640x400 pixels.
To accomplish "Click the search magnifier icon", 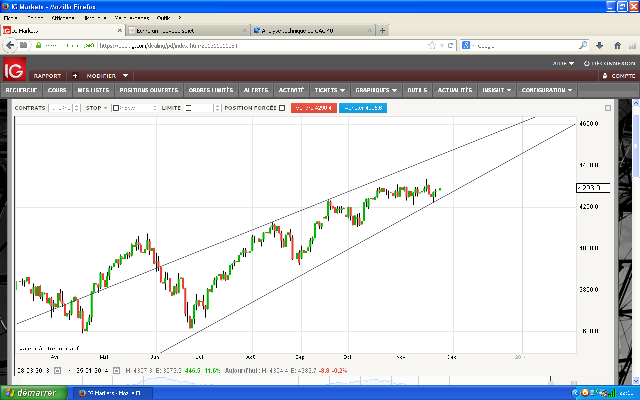I will pos(583,45).
